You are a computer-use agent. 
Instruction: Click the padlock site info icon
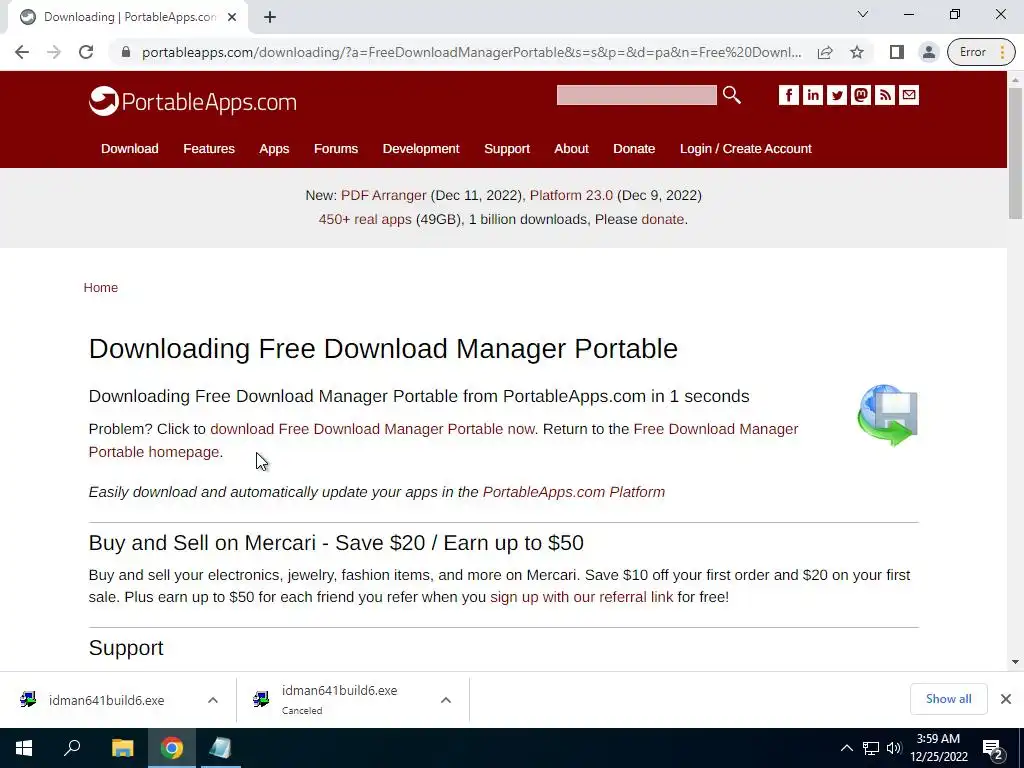pyautogui.click(x=126, y=52)
